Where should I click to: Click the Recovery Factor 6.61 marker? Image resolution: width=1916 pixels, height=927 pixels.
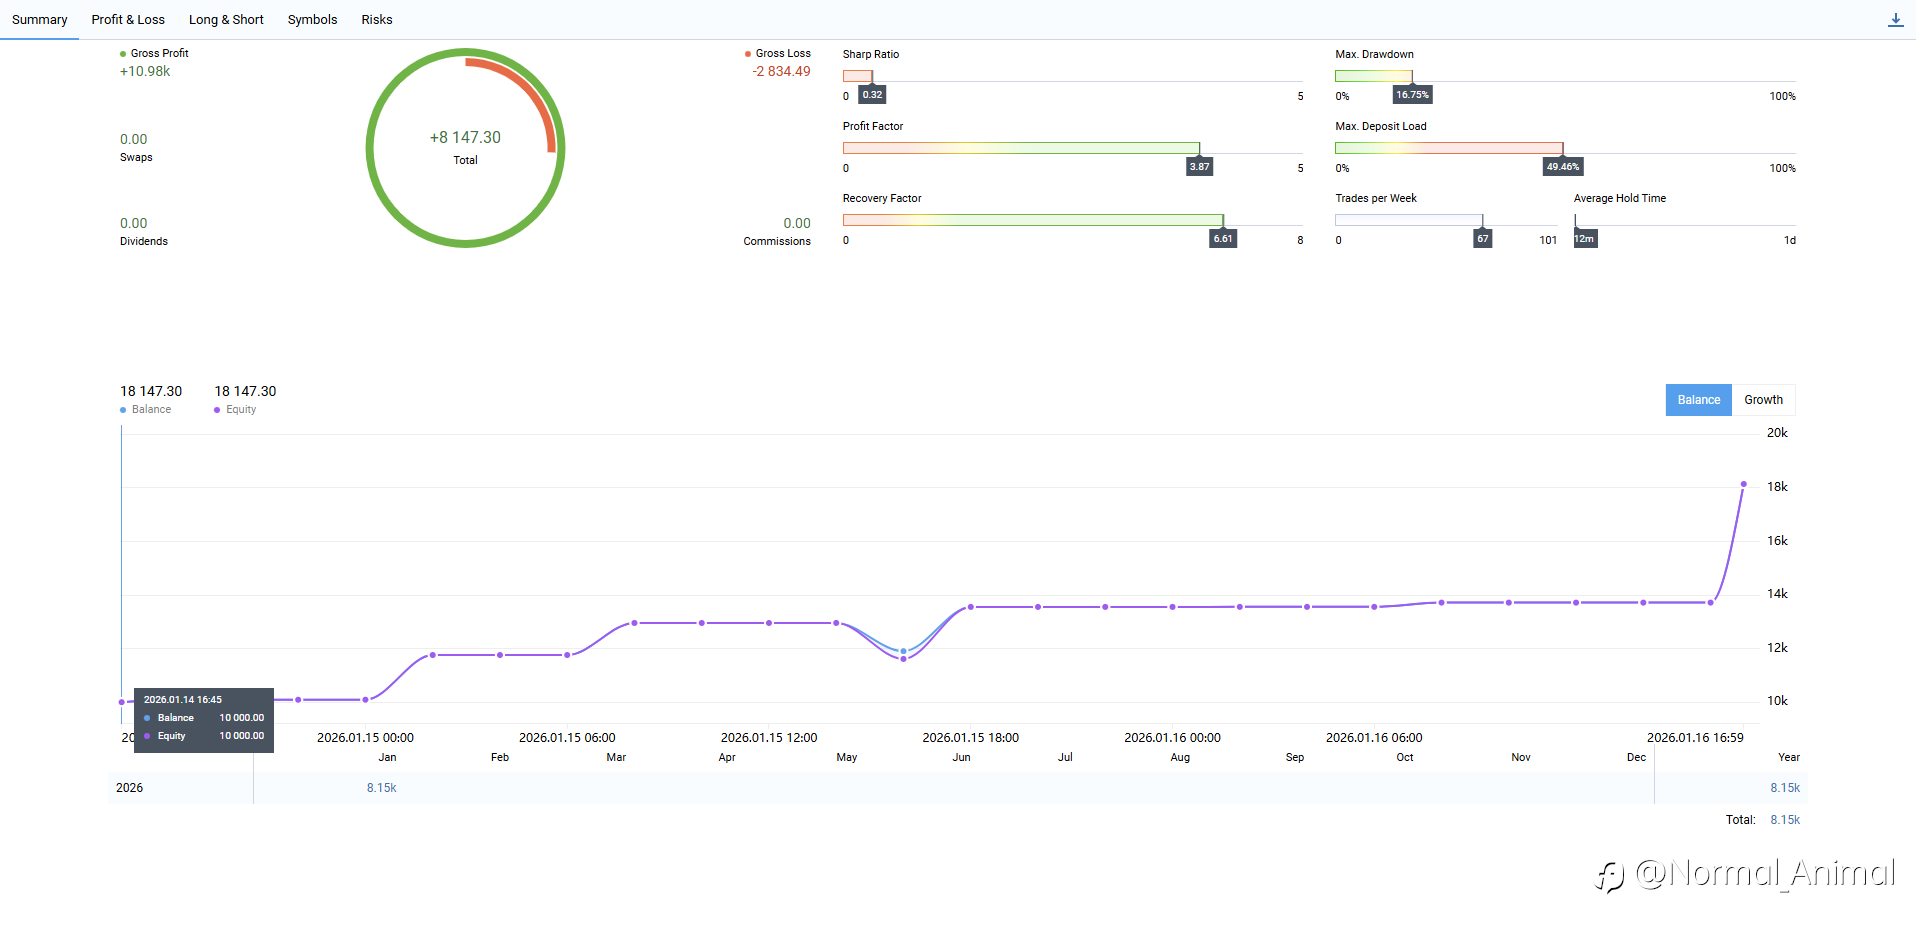(x=1223, y=239)
